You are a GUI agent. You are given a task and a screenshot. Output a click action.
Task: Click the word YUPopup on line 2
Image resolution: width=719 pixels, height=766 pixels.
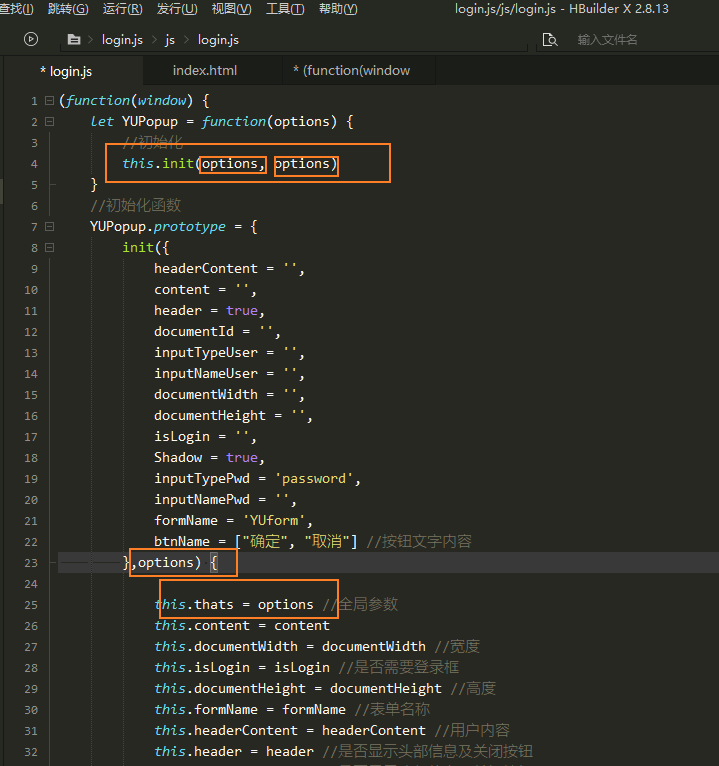click(x=150, y=122)
